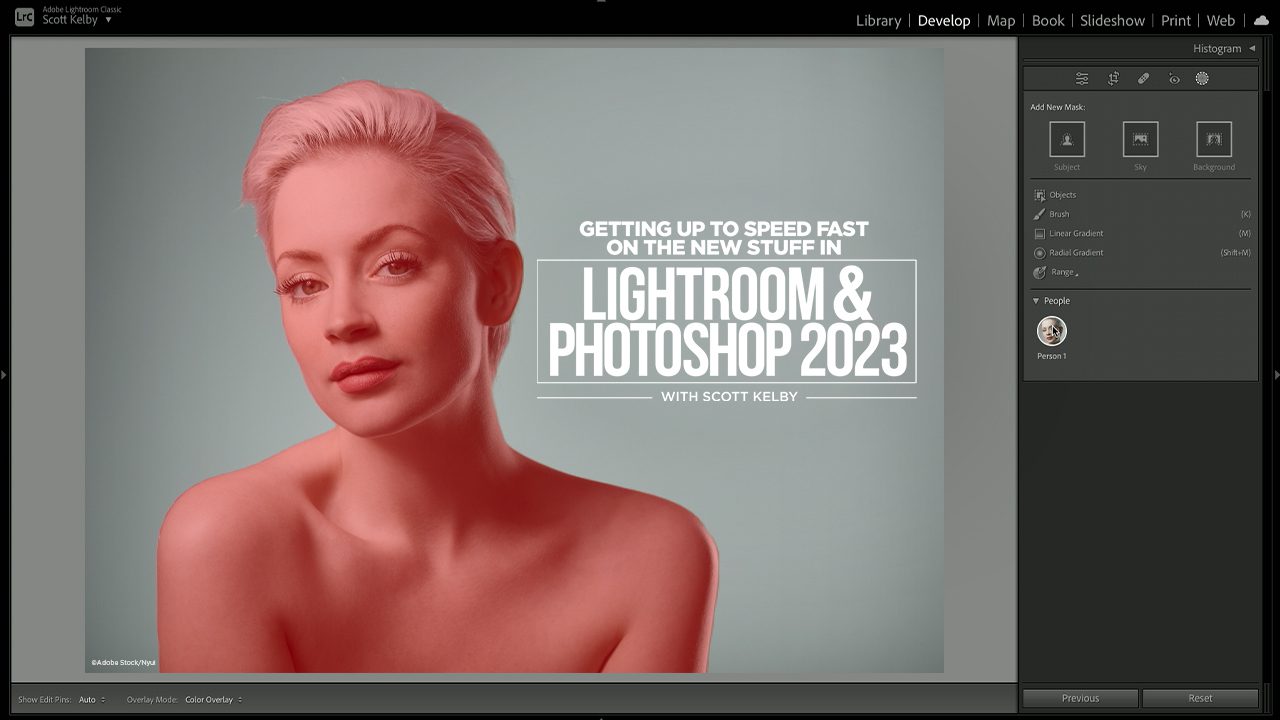
Task: Add a Select Subject mask
Action: coord(1067,140)
